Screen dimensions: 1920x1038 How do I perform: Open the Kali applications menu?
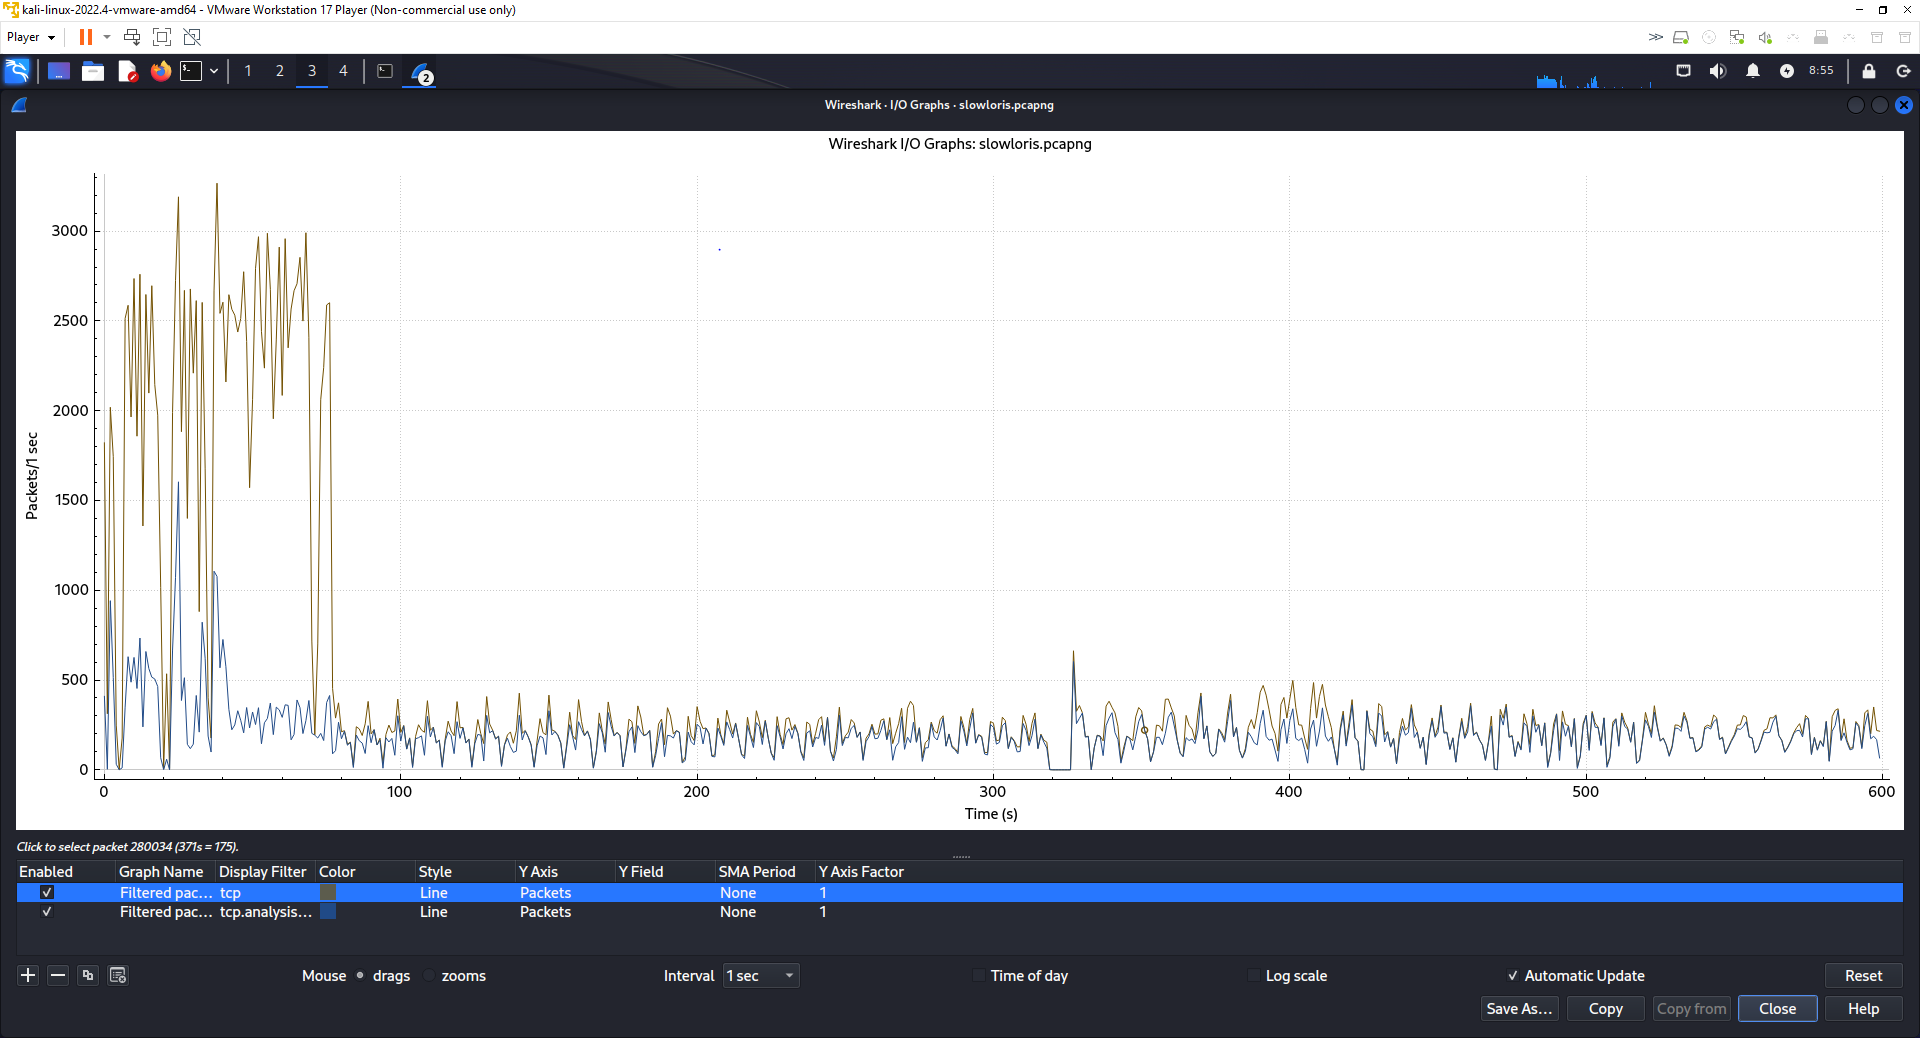pyautogui.click(x=17, y=71)
